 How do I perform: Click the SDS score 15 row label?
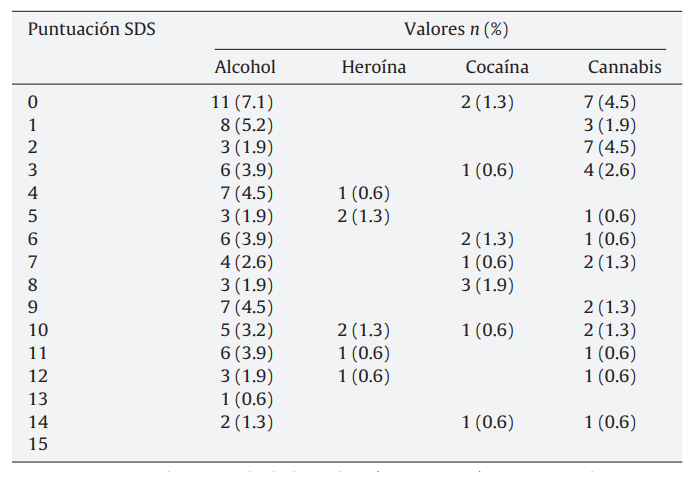click(39, 444)
